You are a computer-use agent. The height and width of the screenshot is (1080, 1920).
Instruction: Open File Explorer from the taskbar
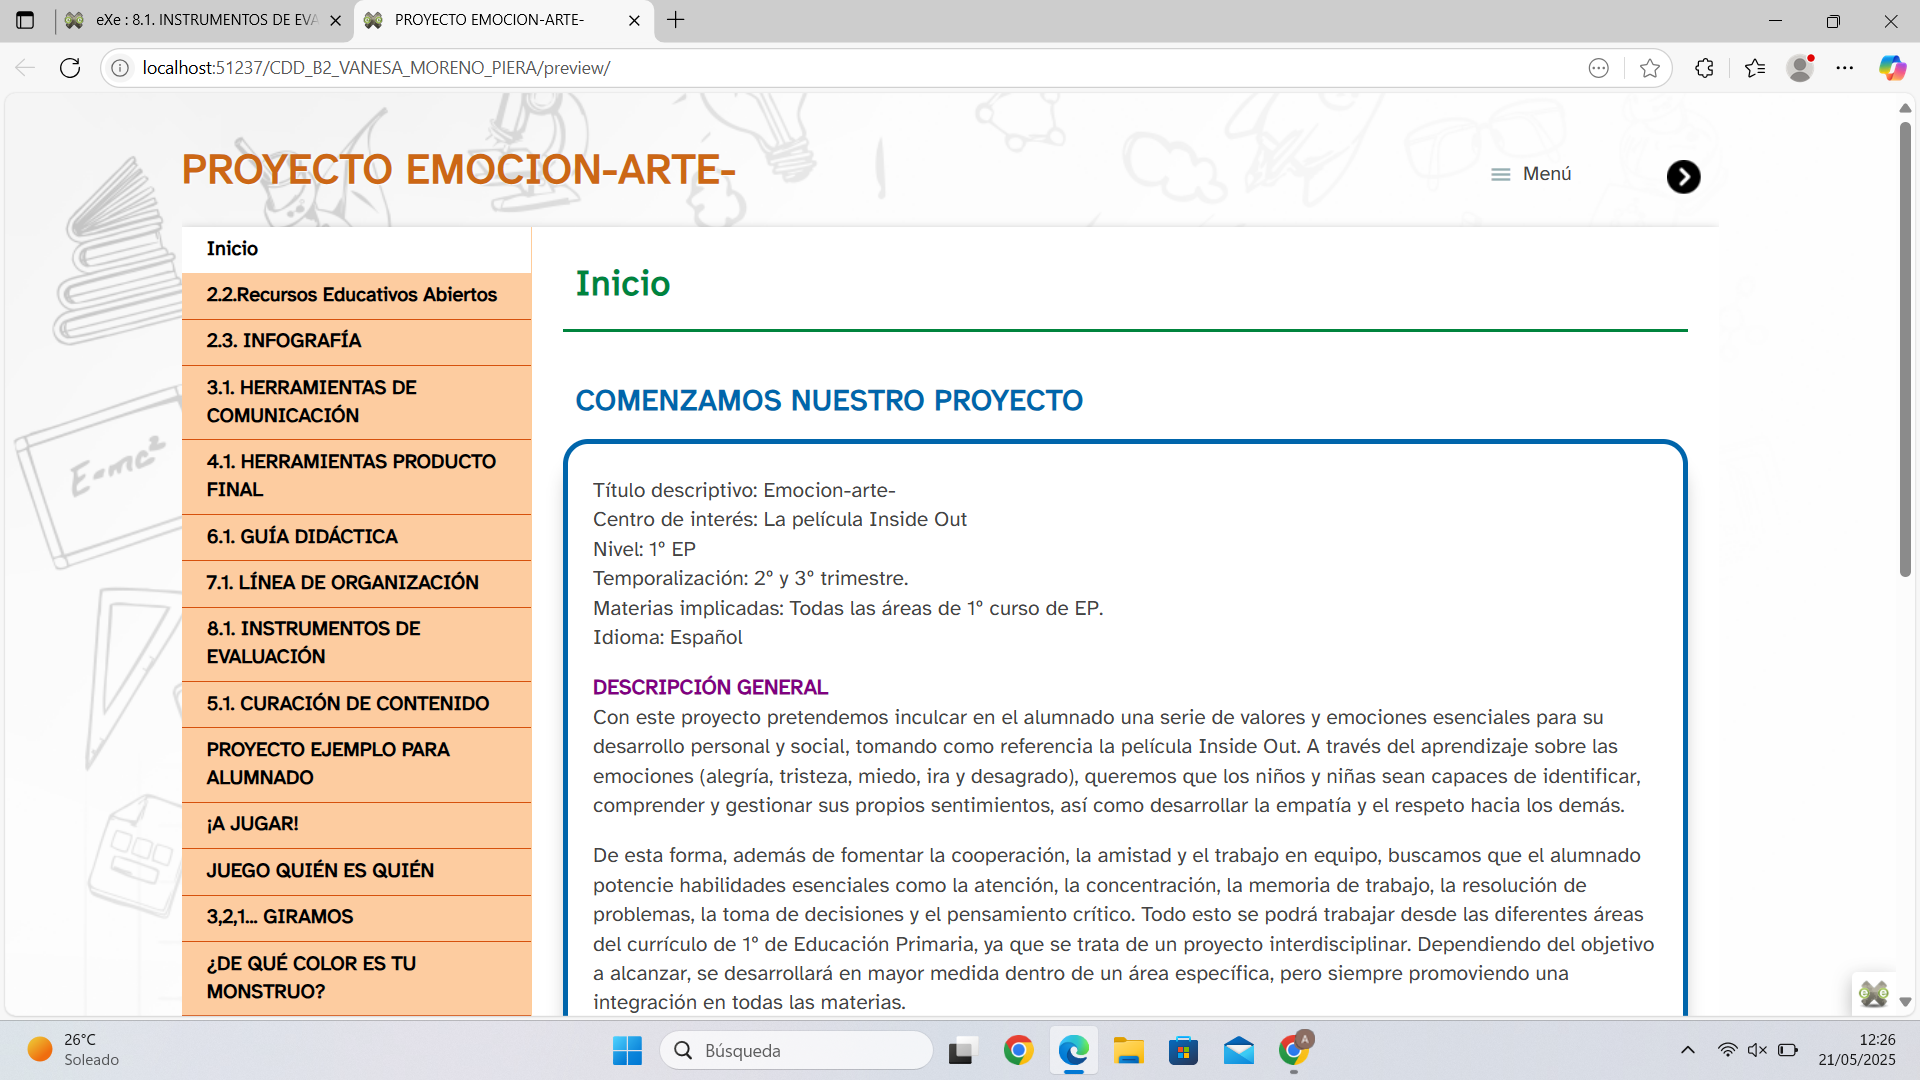pos(1128,1051)
